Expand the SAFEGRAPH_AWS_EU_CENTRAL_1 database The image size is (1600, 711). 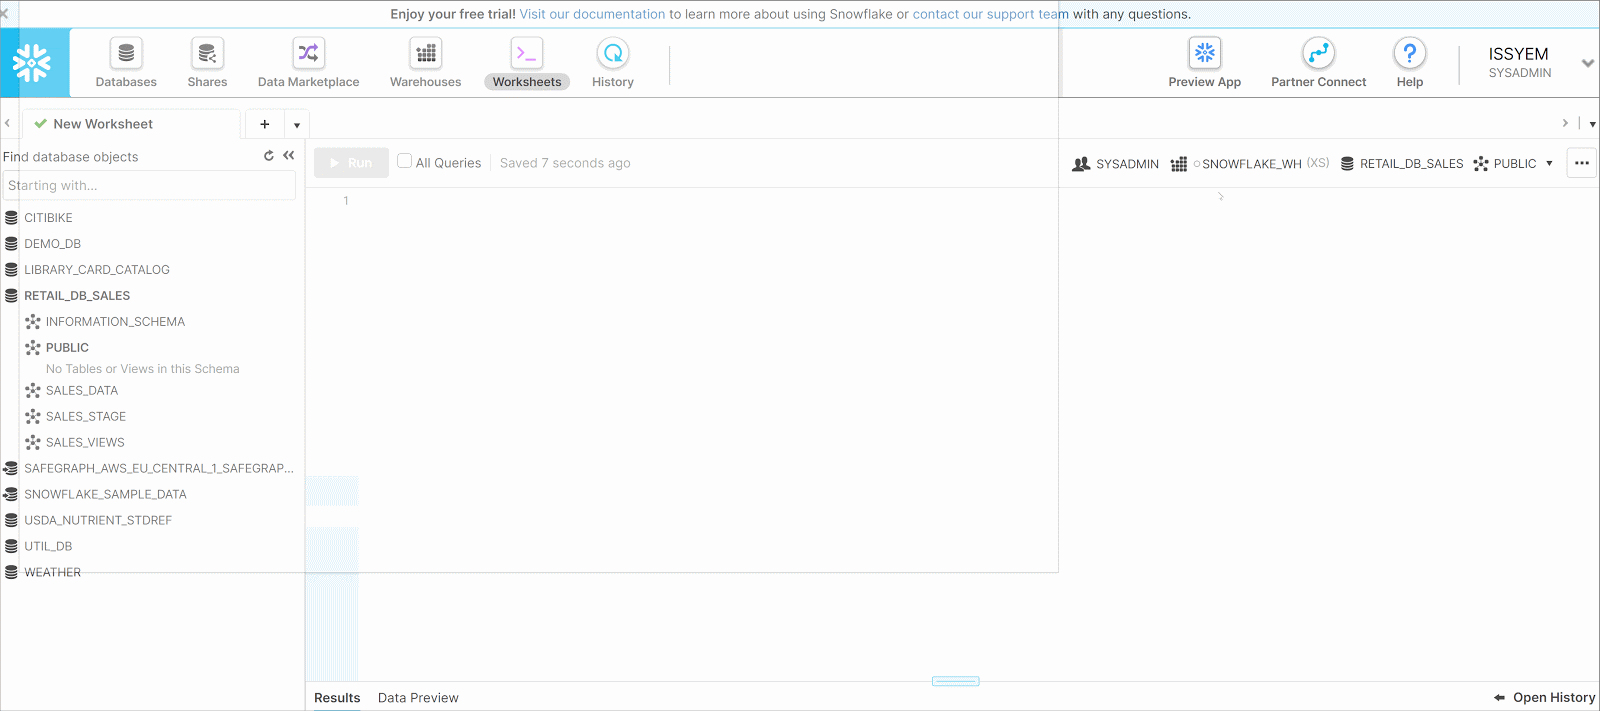pos(159,469)
